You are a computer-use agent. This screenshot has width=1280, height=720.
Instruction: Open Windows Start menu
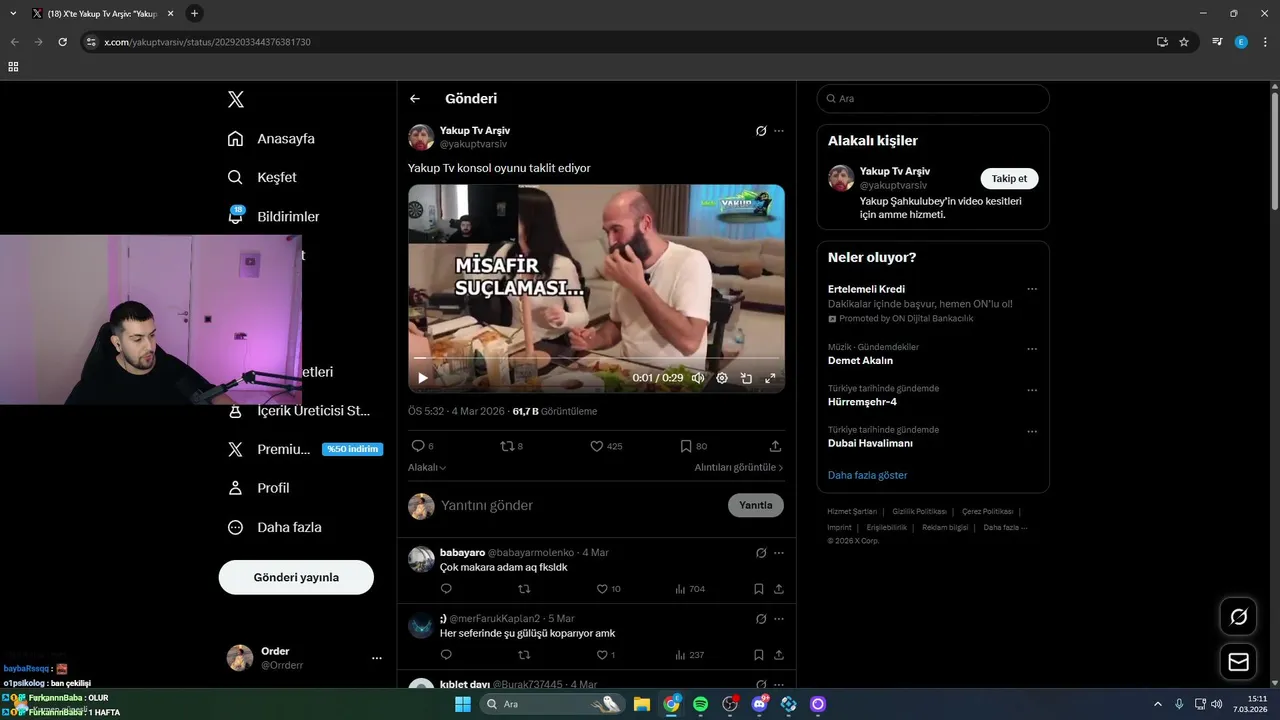(462, 704)
